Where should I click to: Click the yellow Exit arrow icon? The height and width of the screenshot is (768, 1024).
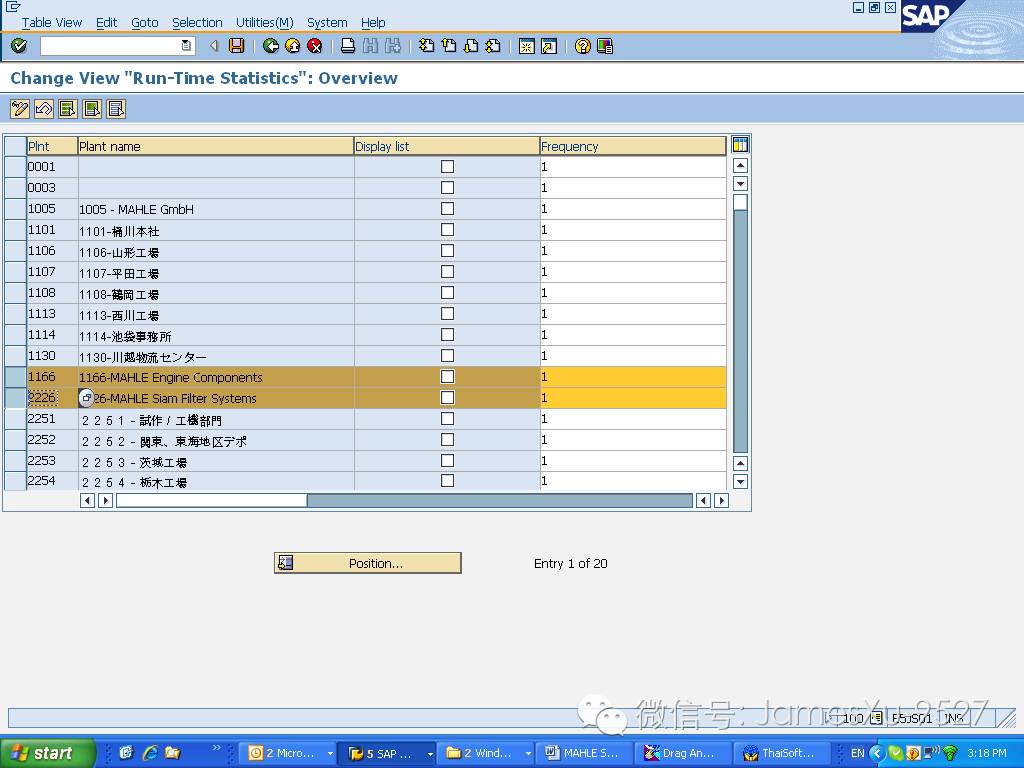293,46
